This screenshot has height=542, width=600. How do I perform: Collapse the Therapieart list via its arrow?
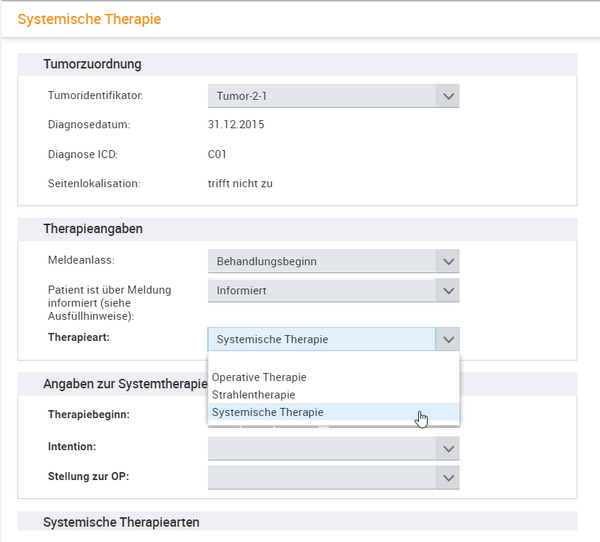pyautogui.click(x=448, y=339)
